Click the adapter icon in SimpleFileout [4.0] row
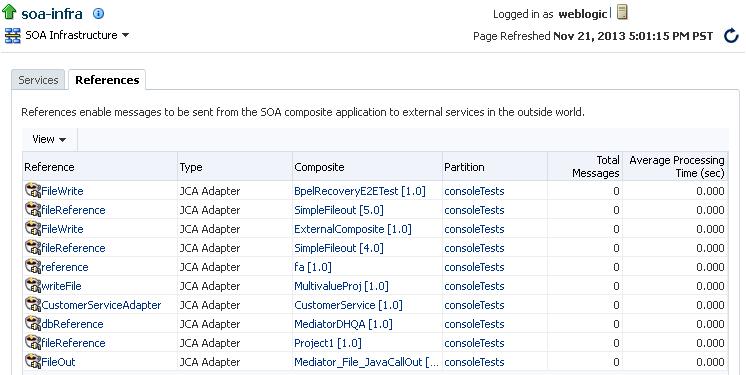This screenshot has height=375, width=746. [33, 247]
